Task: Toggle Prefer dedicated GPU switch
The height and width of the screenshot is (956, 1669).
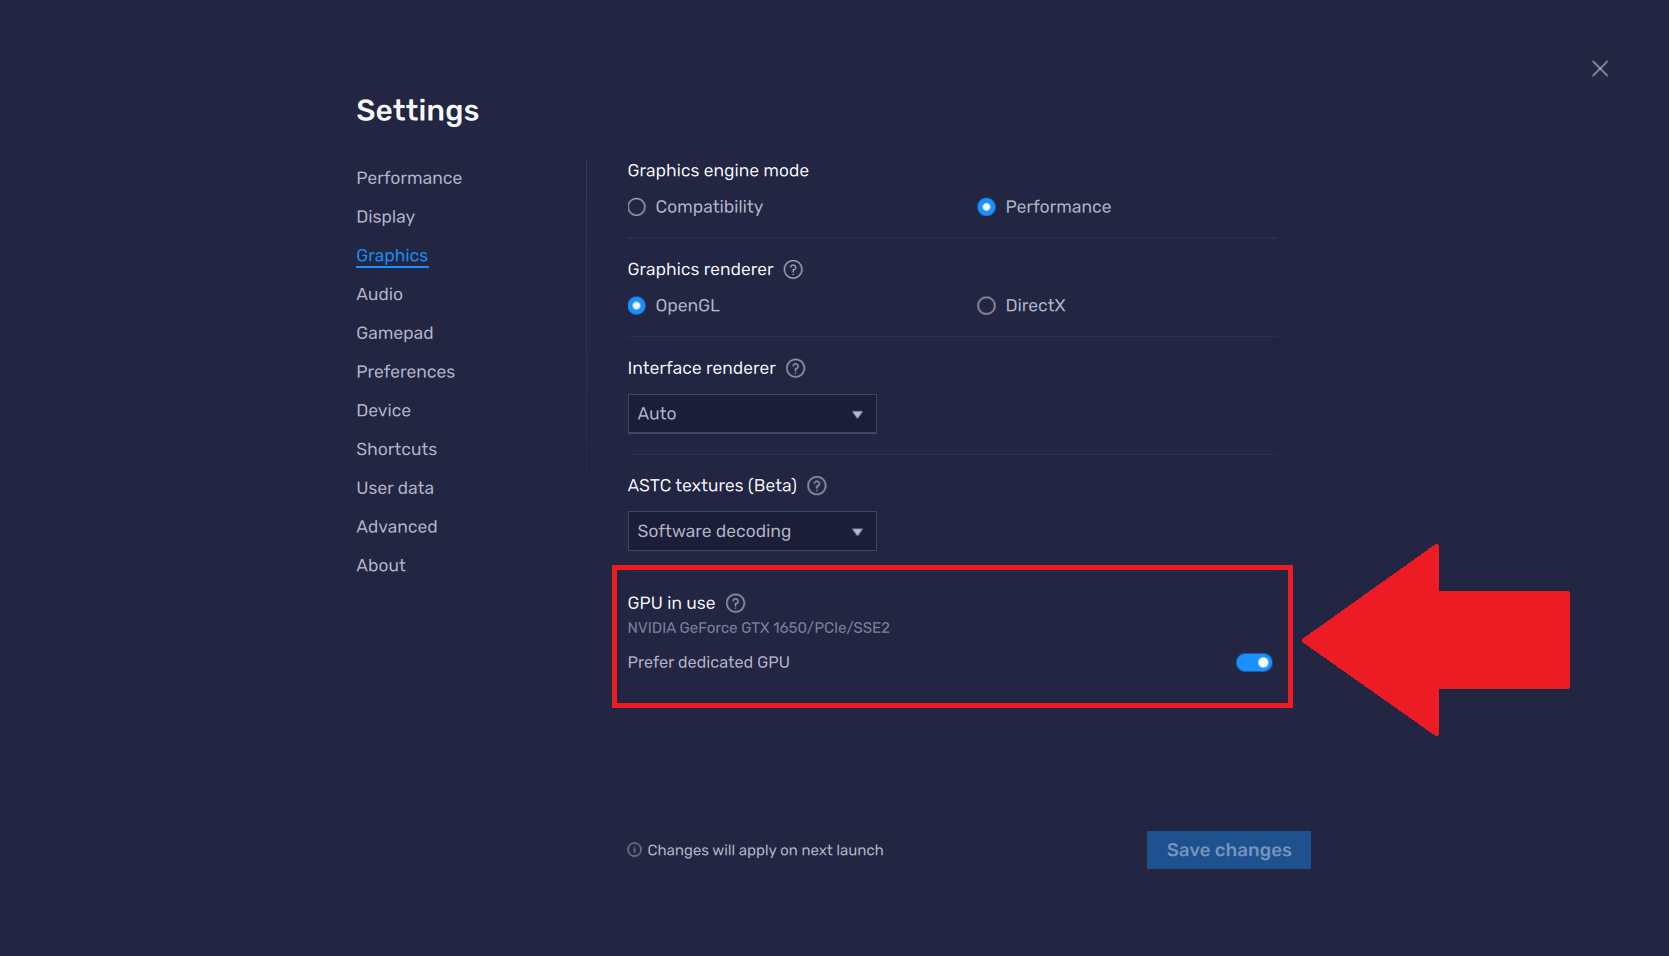Action: (x=1254, y=662)
